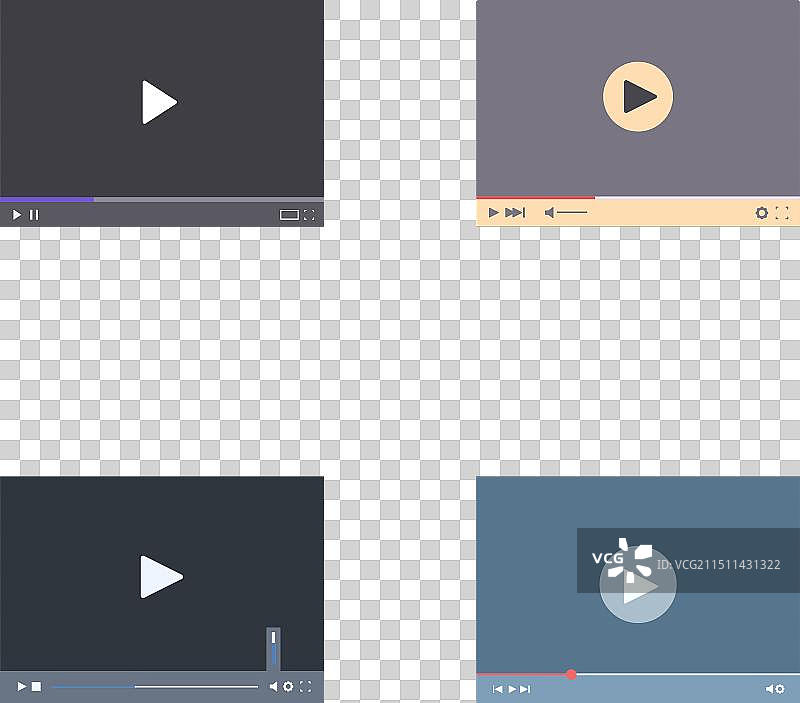This screenshot has height=703, width=800.
Task: Toggle fullscreen on the cream control bar
Action: [782, 213]
